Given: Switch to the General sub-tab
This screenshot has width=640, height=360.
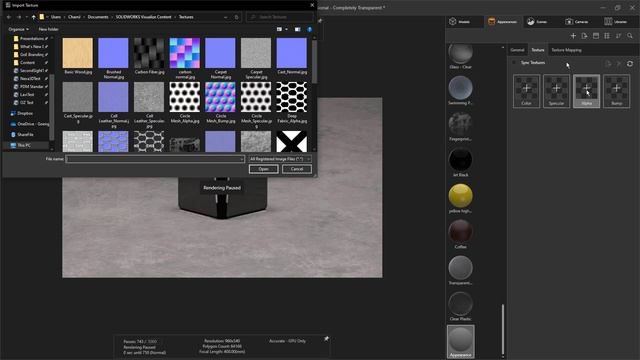Looking at the screenshot, I should coord(517,50).
